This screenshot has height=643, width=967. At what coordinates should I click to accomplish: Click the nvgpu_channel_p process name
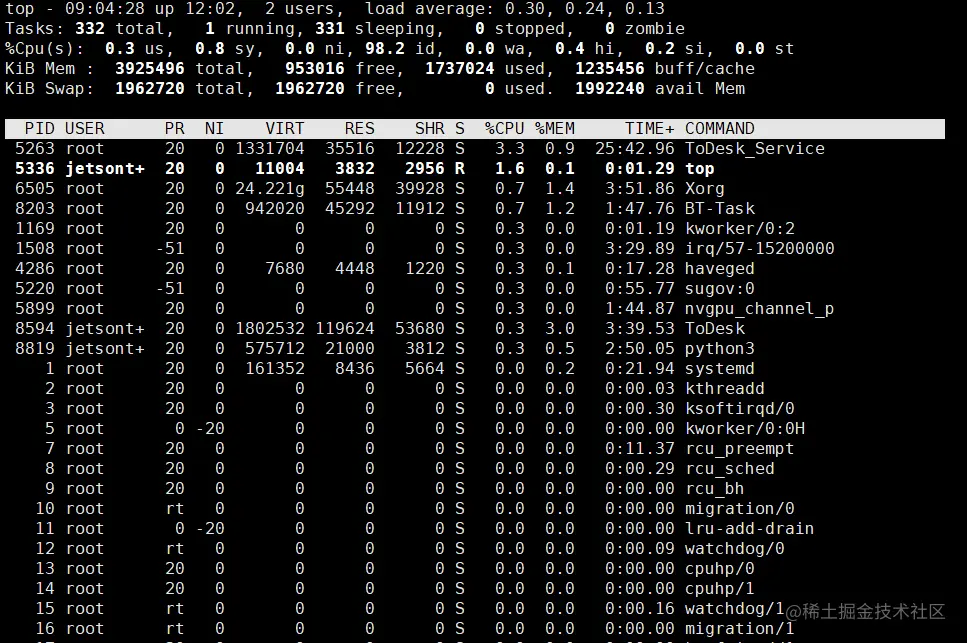[x=759, y=309]
